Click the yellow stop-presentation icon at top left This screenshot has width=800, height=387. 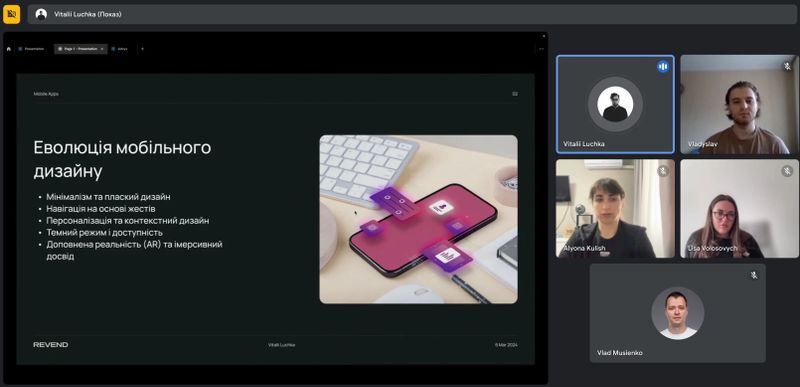11,14
